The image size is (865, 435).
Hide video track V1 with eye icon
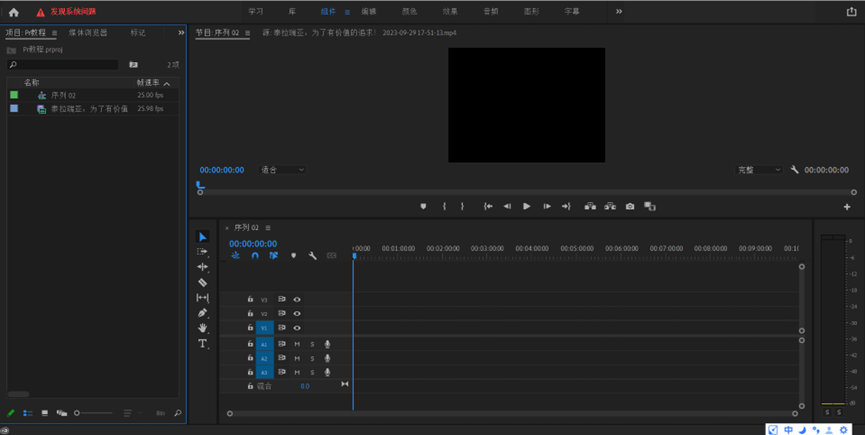(297, 328)
